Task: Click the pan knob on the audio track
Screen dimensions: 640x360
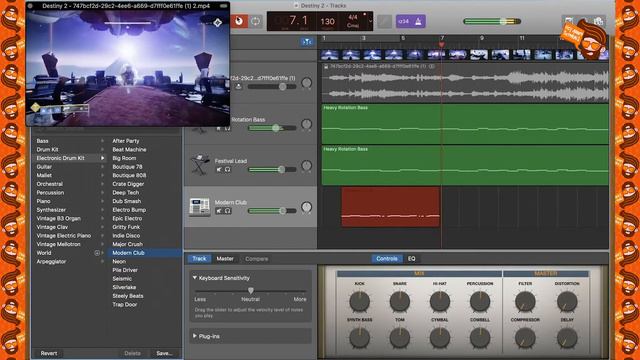Action: [306, 83]
